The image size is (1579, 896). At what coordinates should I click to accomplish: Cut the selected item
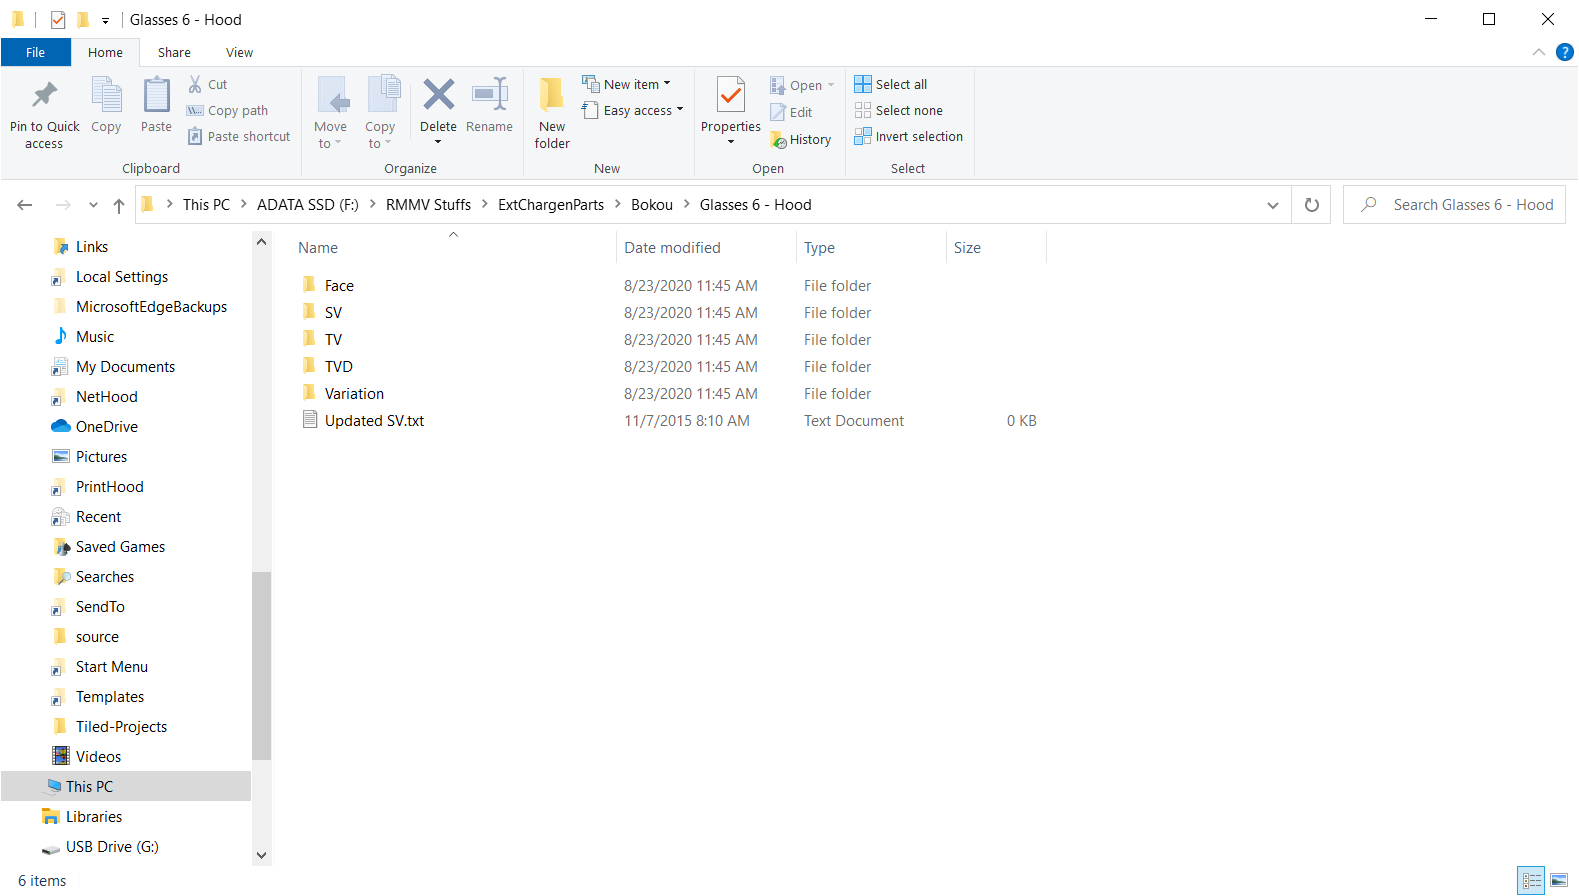[208, 85]
